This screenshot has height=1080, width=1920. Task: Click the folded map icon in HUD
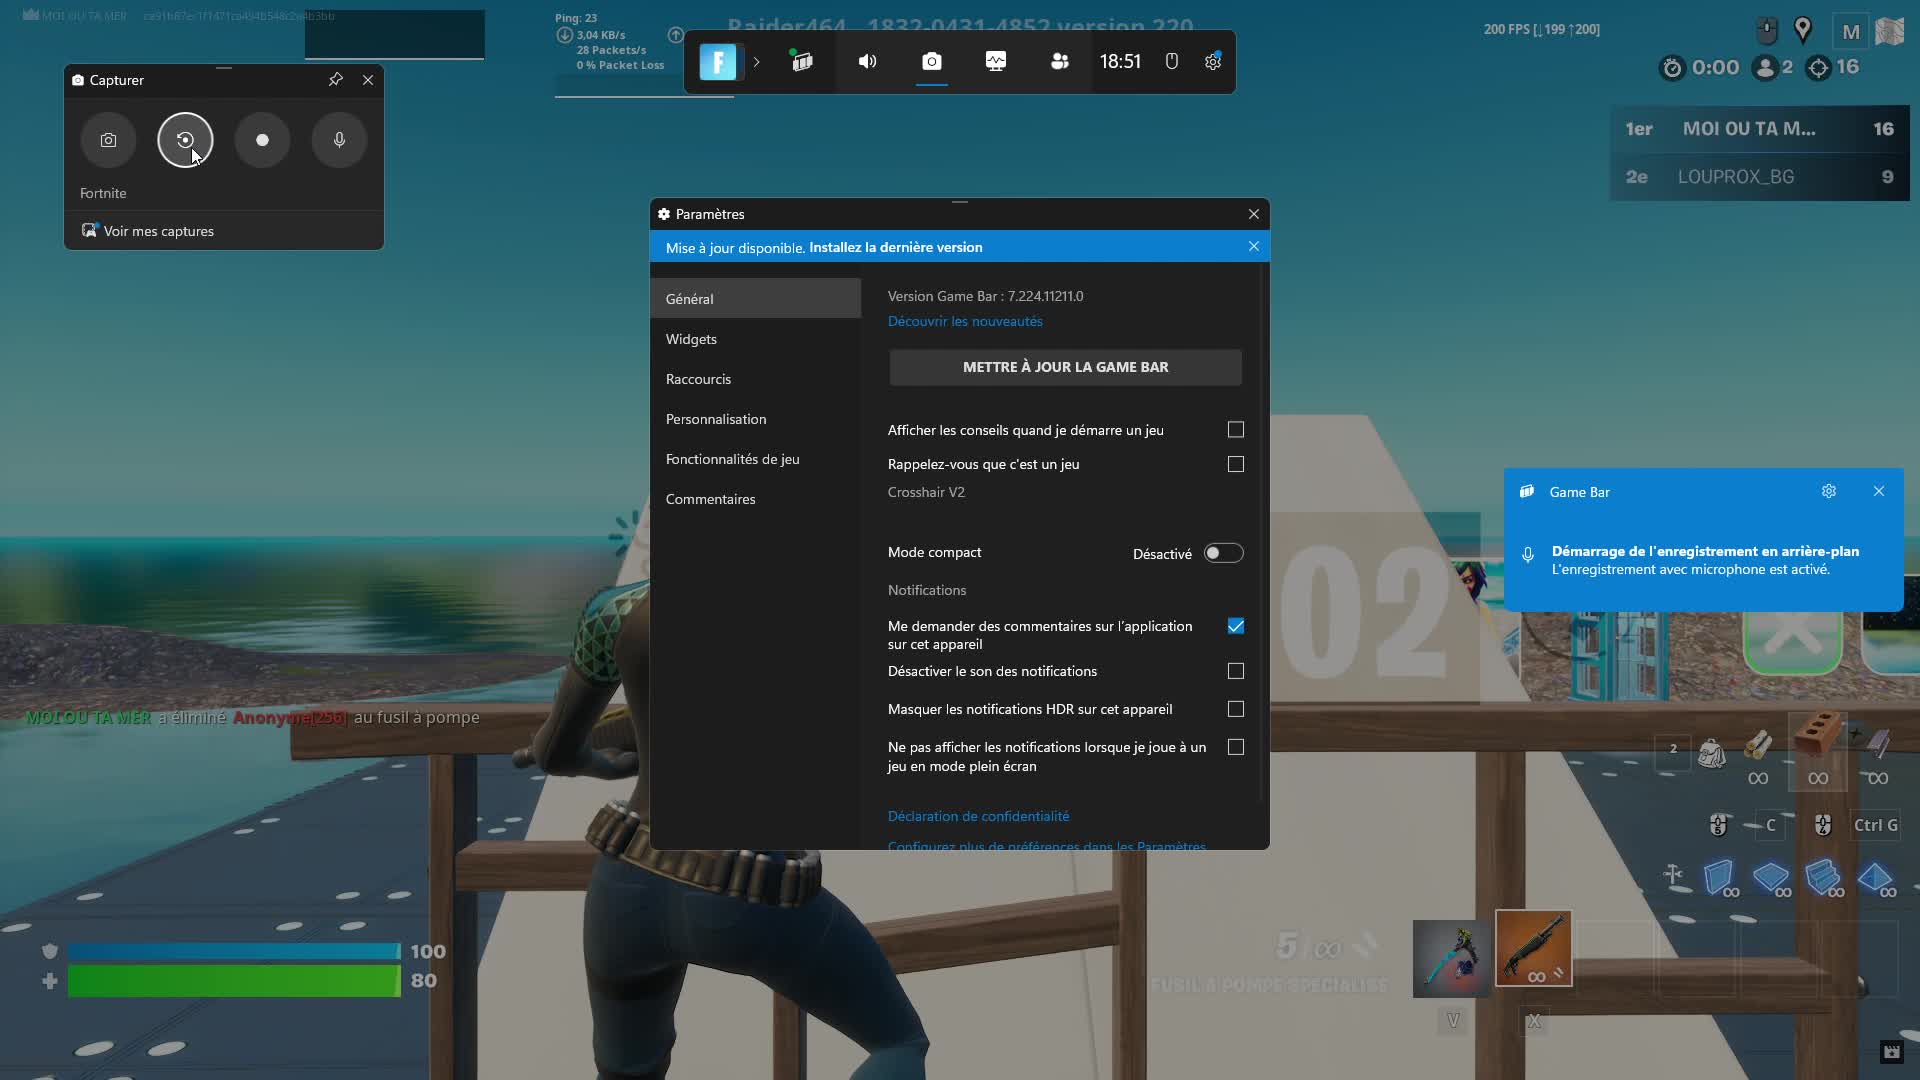(x=1889, y=31)
